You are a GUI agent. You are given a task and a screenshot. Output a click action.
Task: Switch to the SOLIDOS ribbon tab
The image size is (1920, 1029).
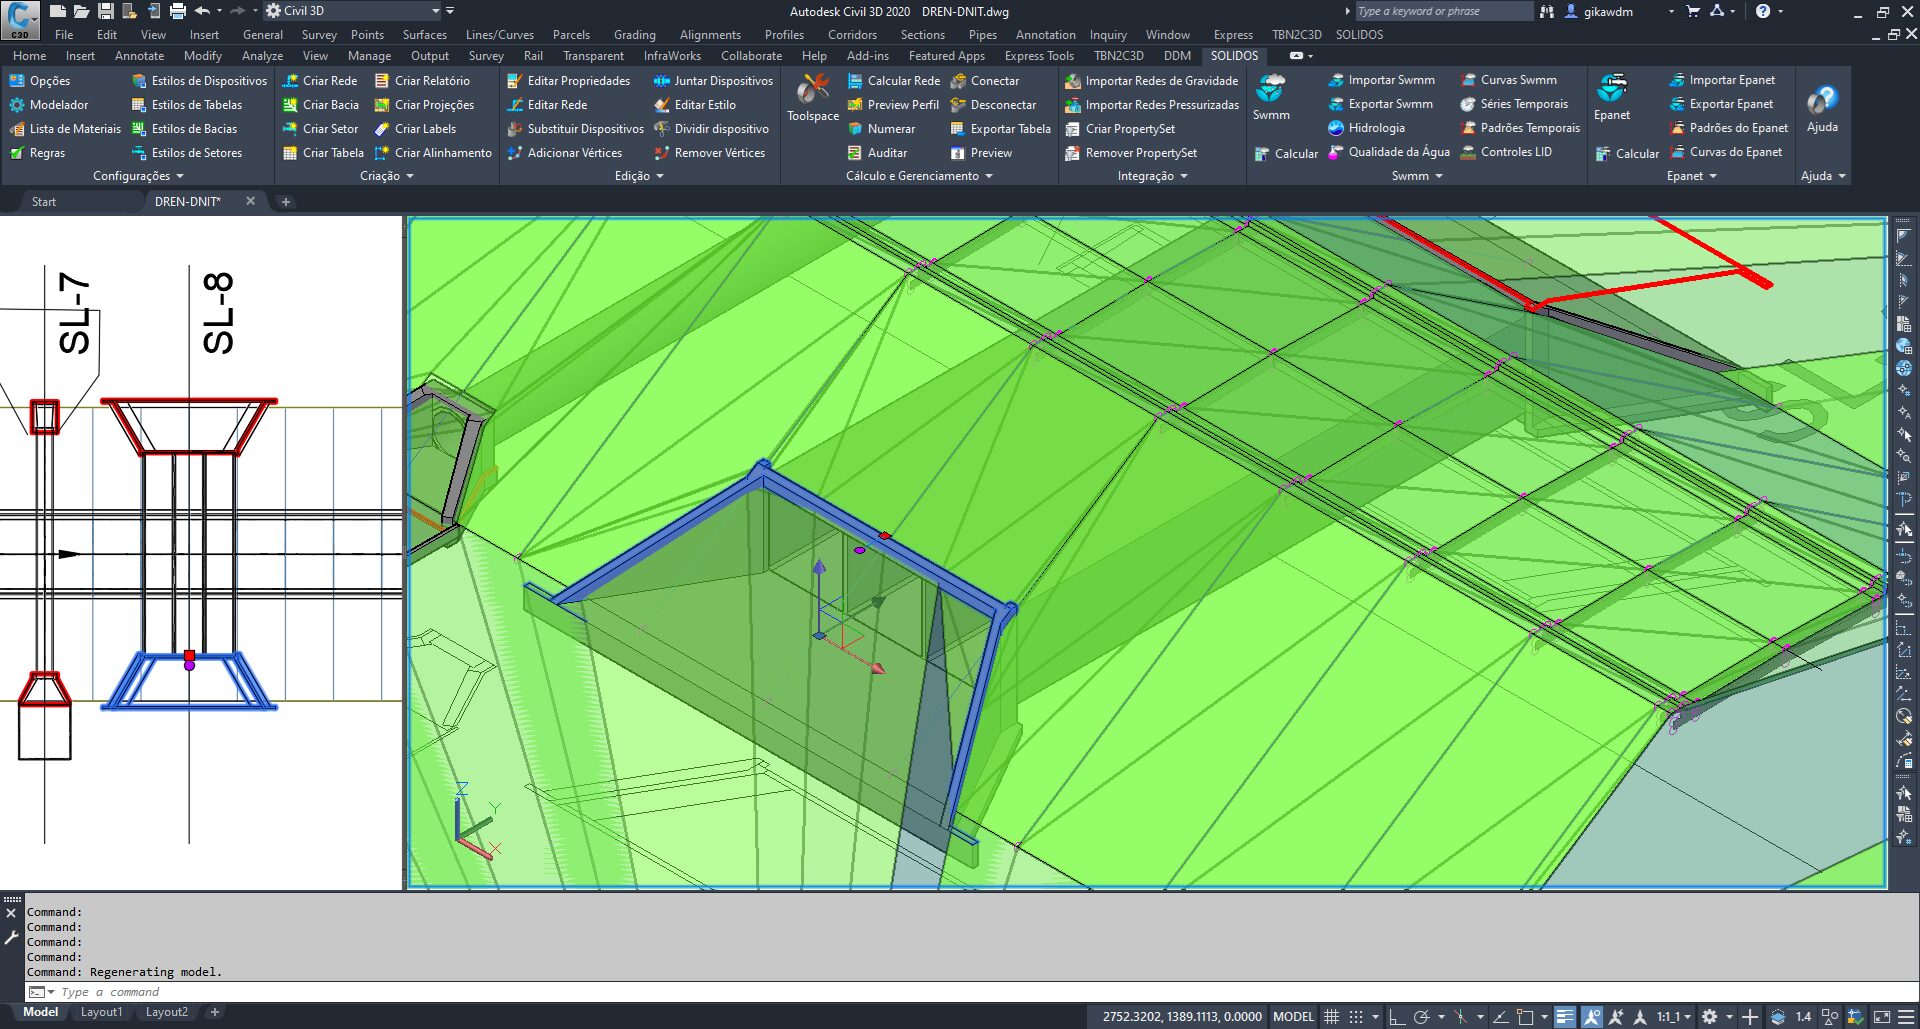coord(1234,56)
